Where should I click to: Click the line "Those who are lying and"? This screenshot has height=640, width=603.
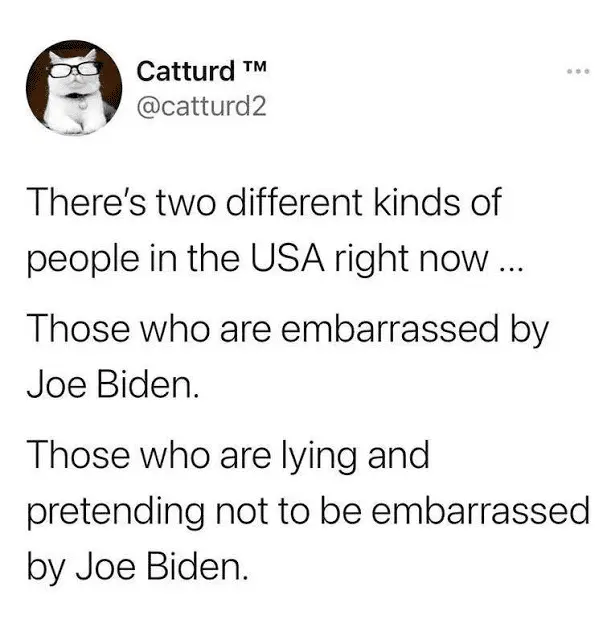pyautogui.click(x=228, y=455)
